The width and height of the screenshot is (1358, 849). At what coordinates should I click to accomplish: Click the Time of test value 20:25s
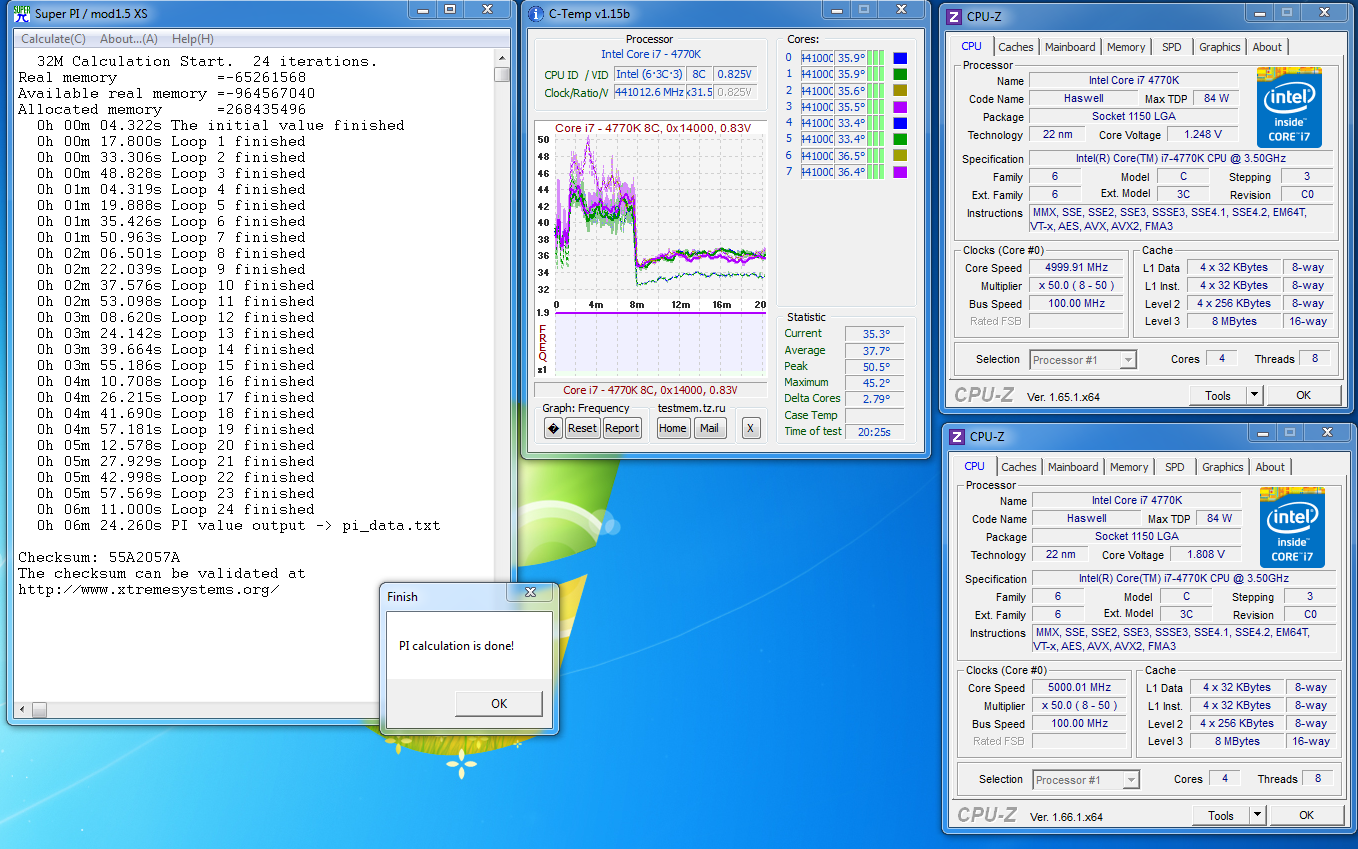(x=877, y=431)
